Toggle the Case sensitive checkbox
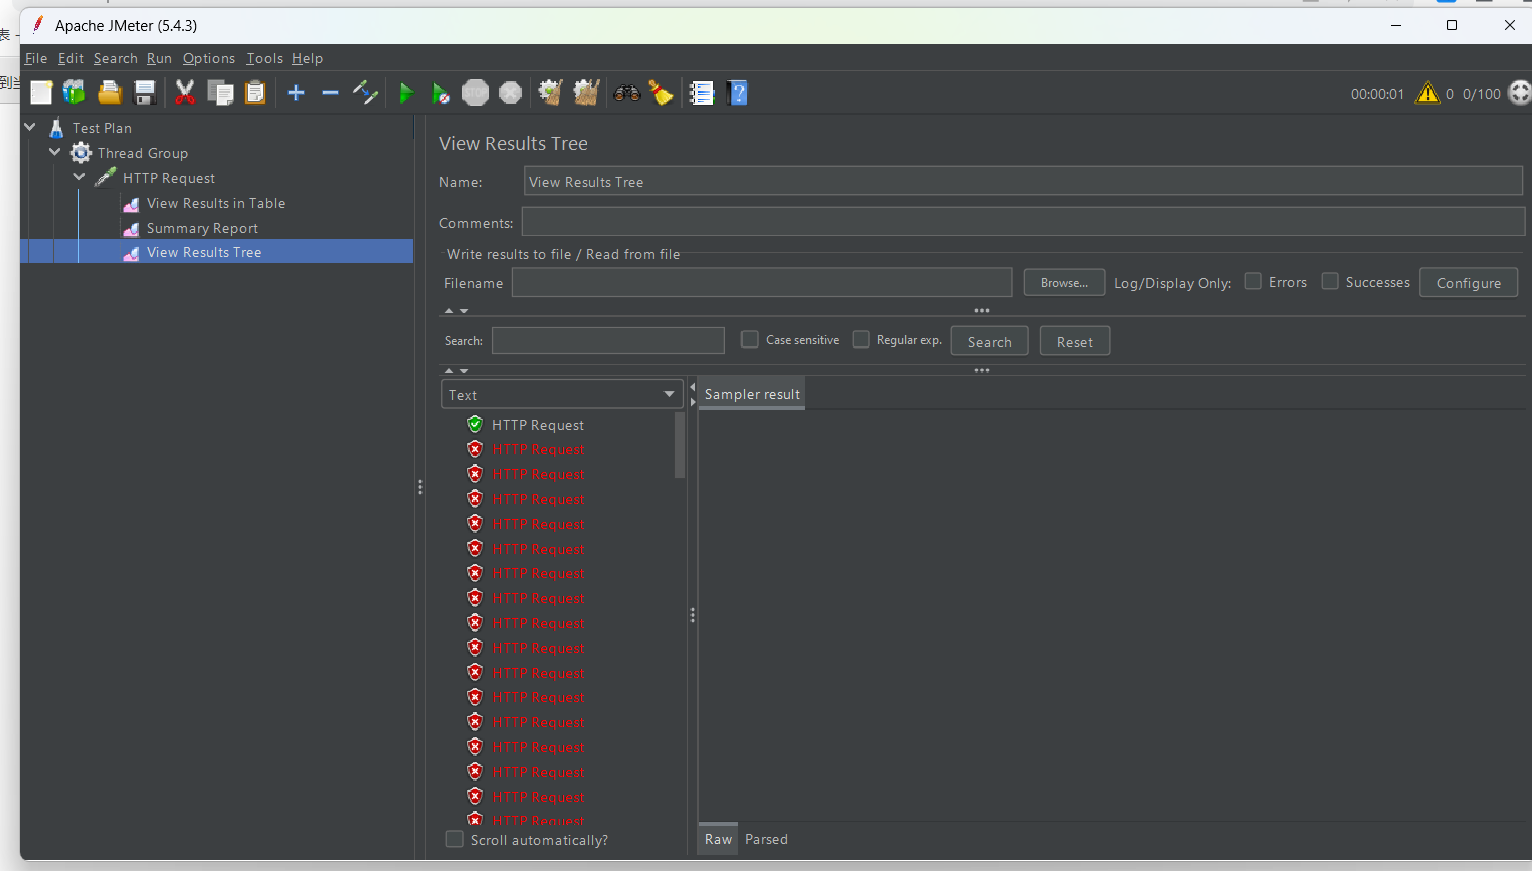 tap(749, 339)
